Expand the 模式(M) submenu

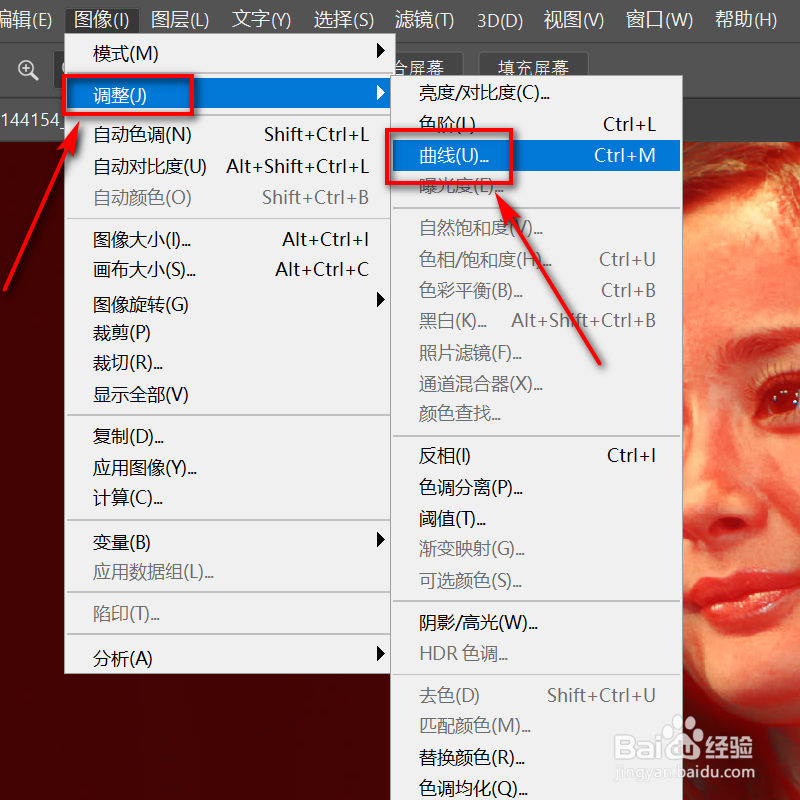(x=228, y=53)
